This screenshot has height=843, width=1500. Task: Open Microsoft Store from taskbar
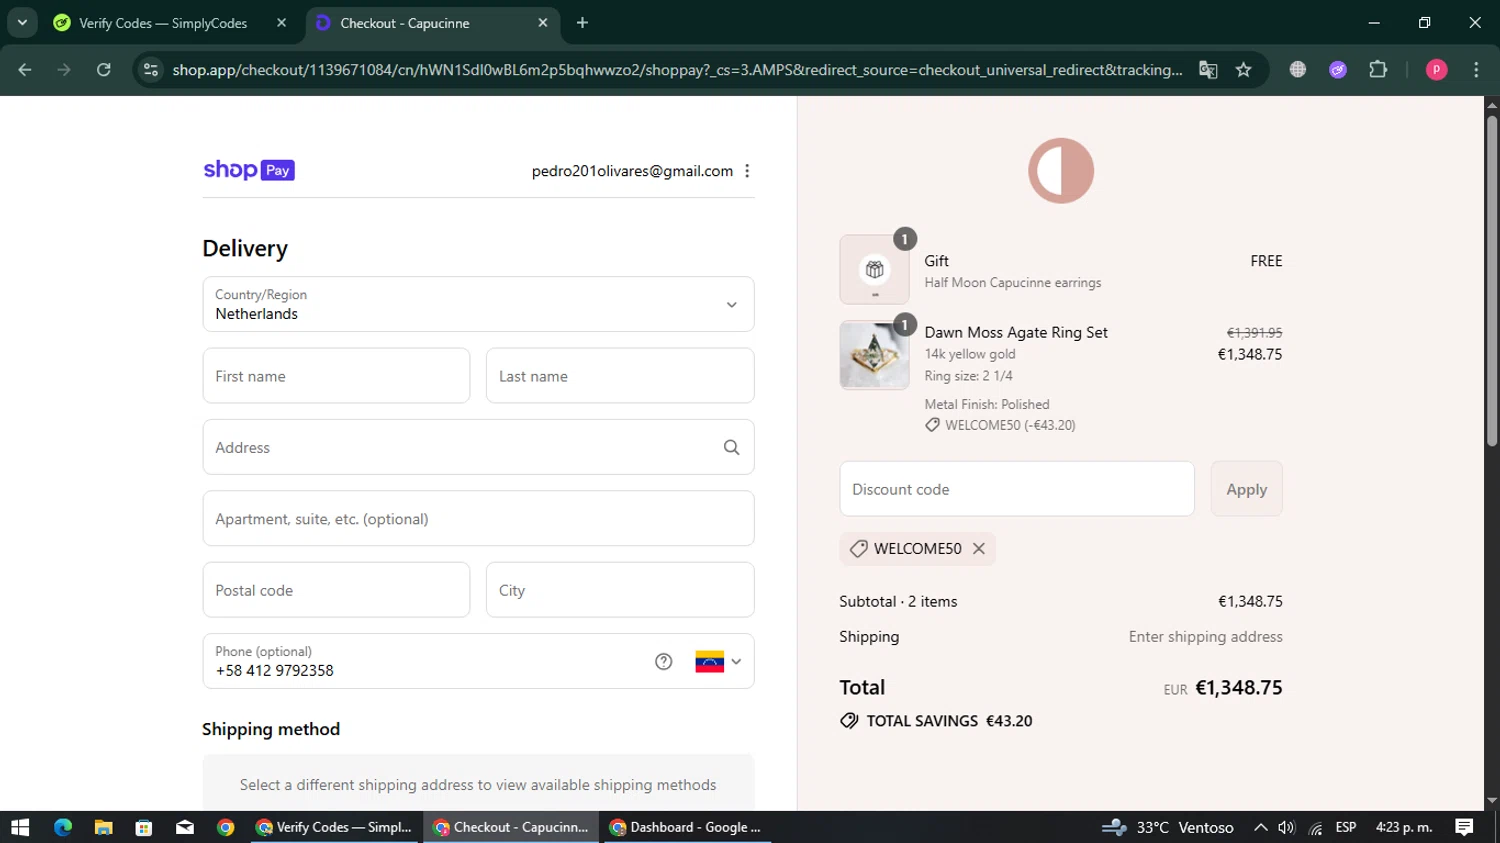[144, 827]
